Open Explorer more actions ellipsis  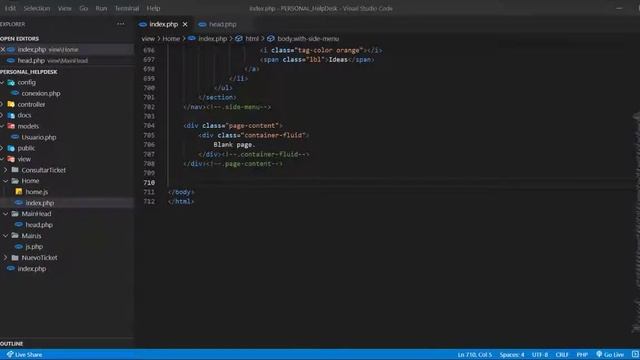(x=120, y=24)
